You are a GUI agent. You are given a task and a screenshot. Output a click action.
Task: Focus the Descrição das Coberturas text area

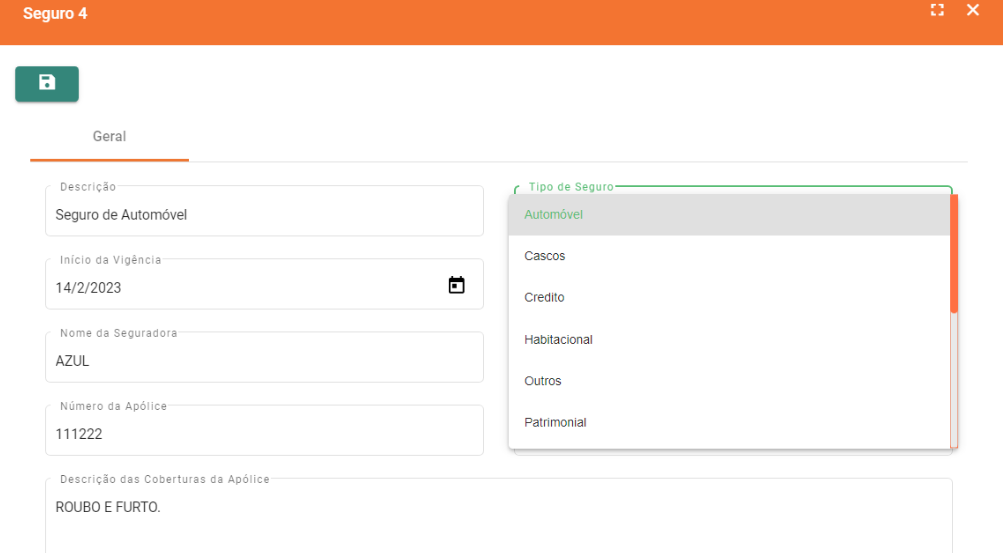coord(498,520)
